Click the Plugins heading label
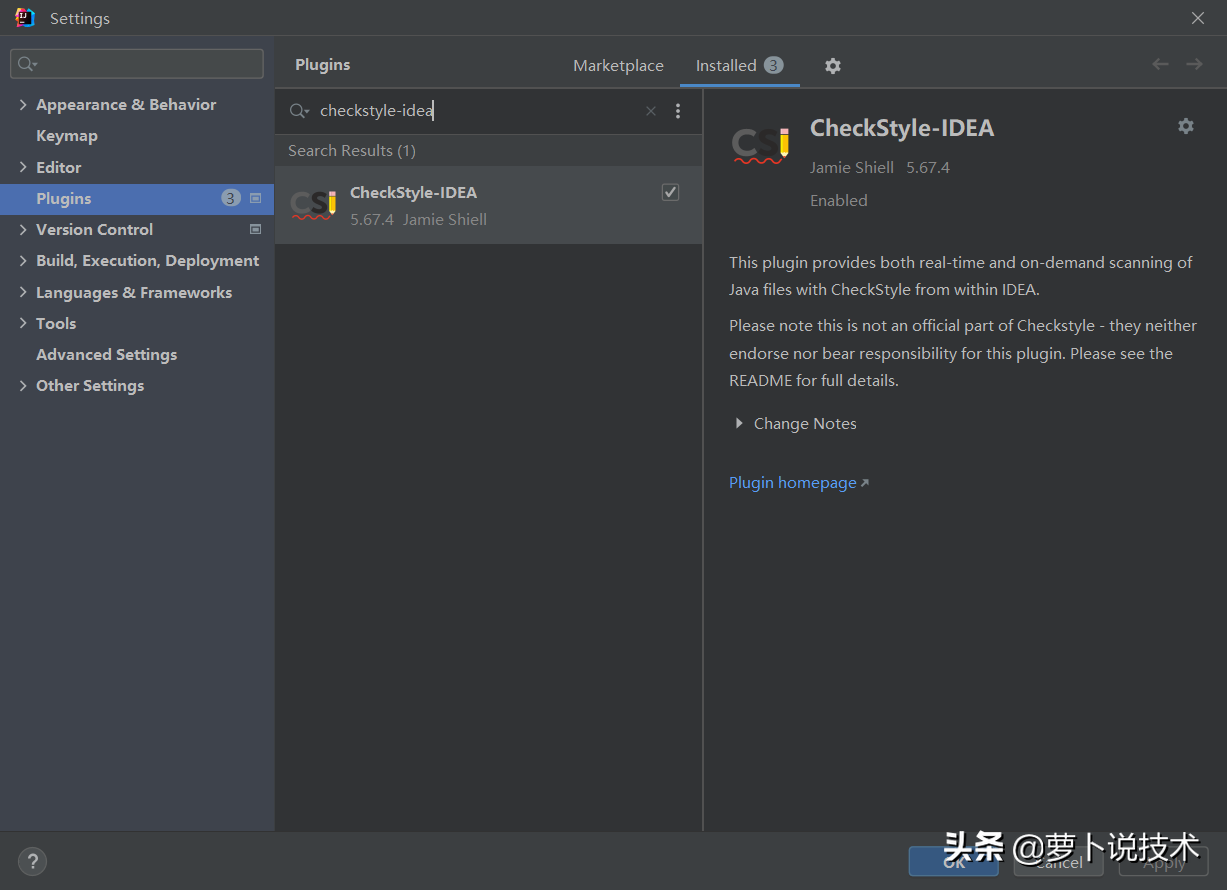 tap(323, 65)
